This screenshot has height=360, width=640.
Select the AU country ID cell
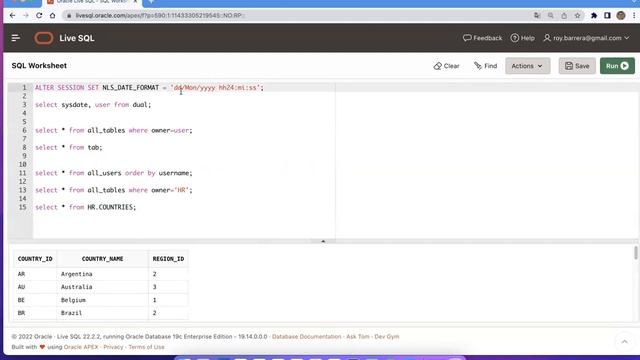(35, 287)
